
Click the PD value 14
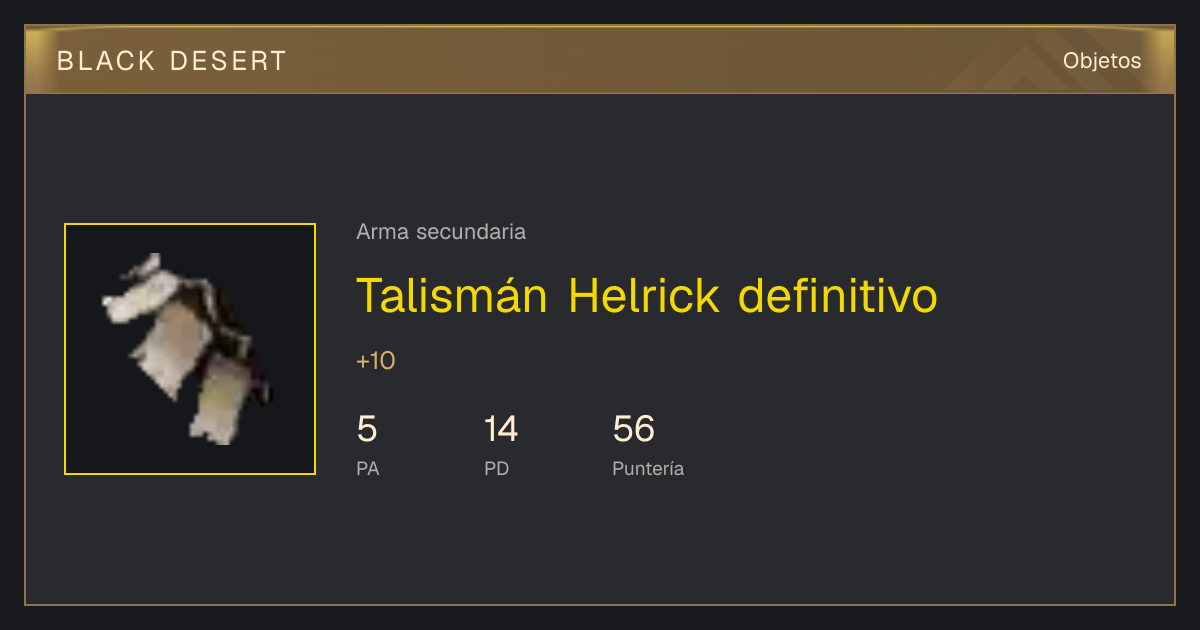(x=501, y=429)
